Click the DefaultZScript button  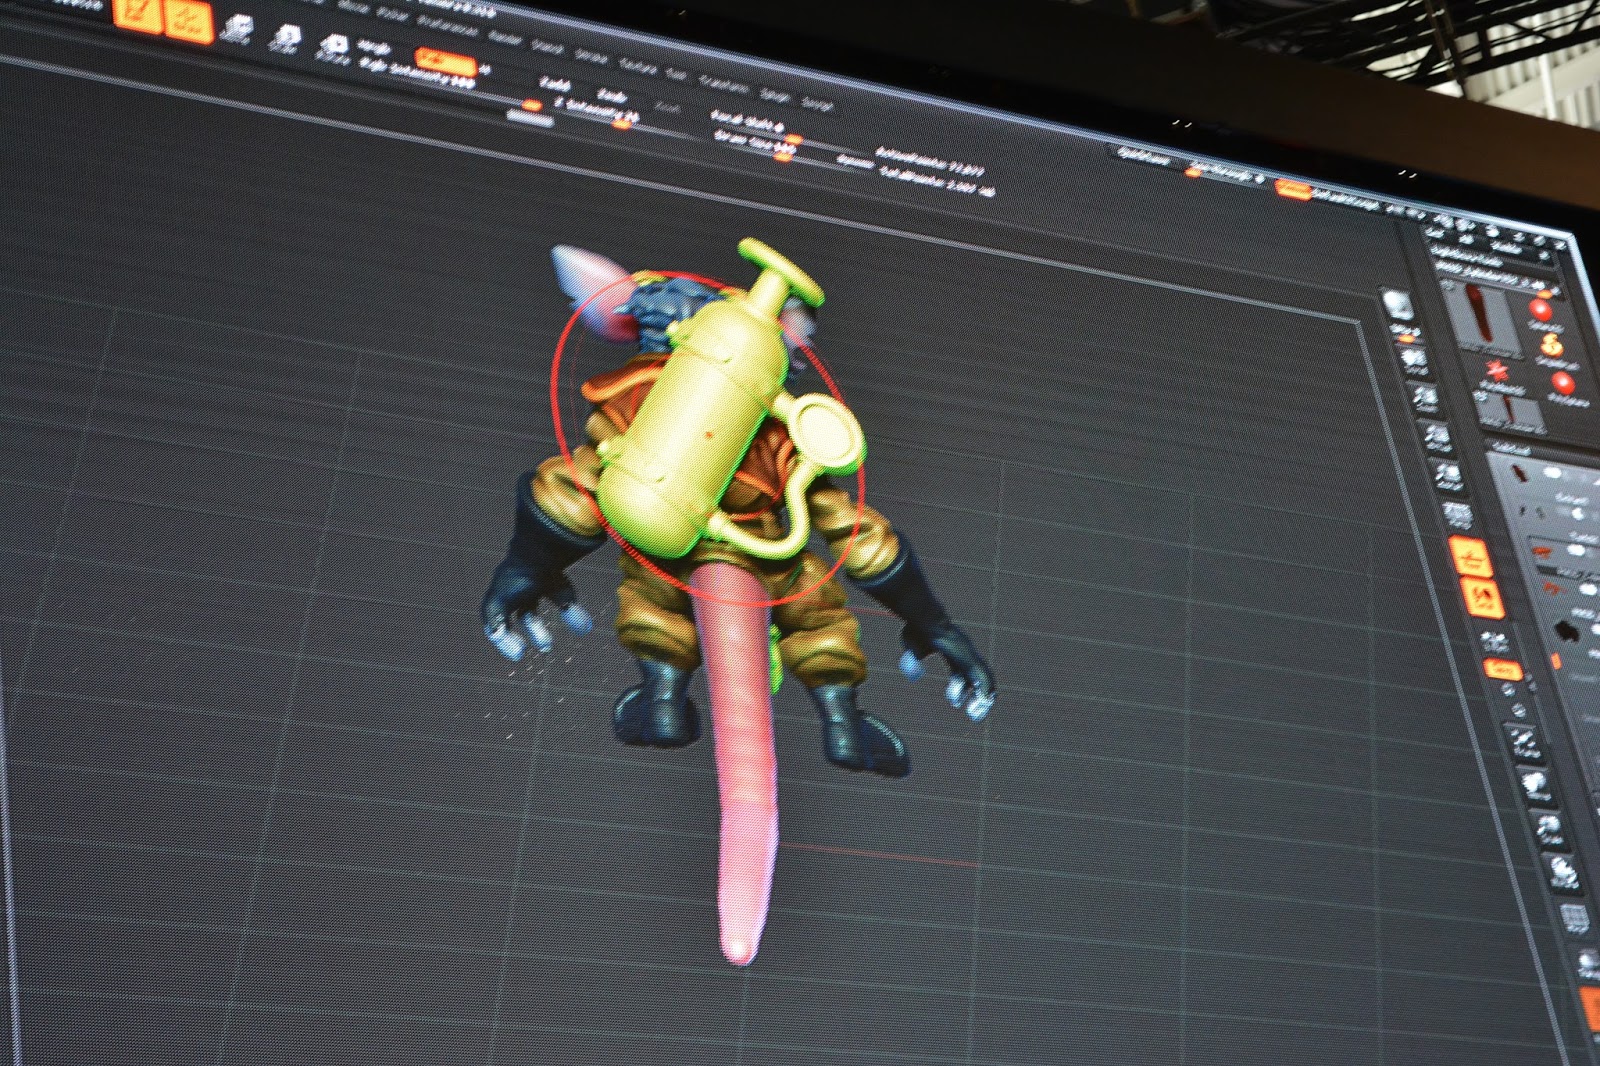coord(1346,200)
